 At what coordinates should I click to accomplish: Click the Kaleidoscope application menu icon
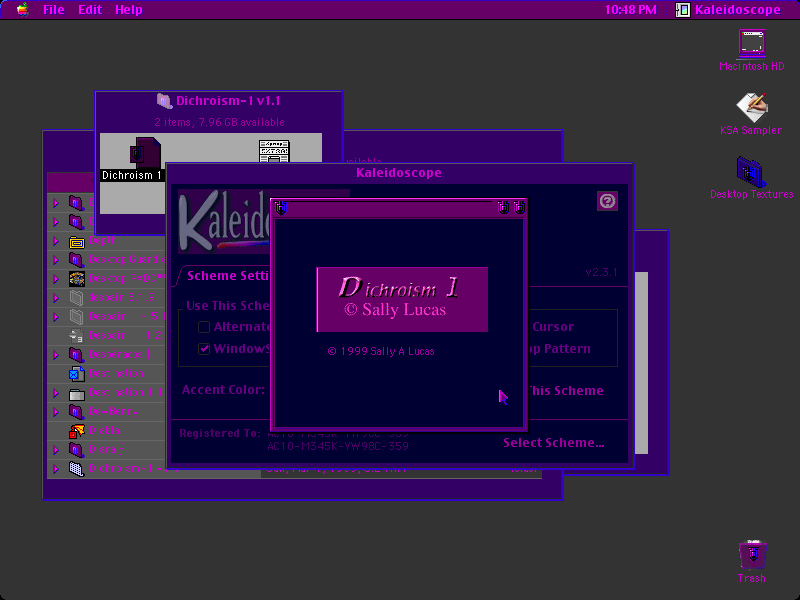[683, 9]
